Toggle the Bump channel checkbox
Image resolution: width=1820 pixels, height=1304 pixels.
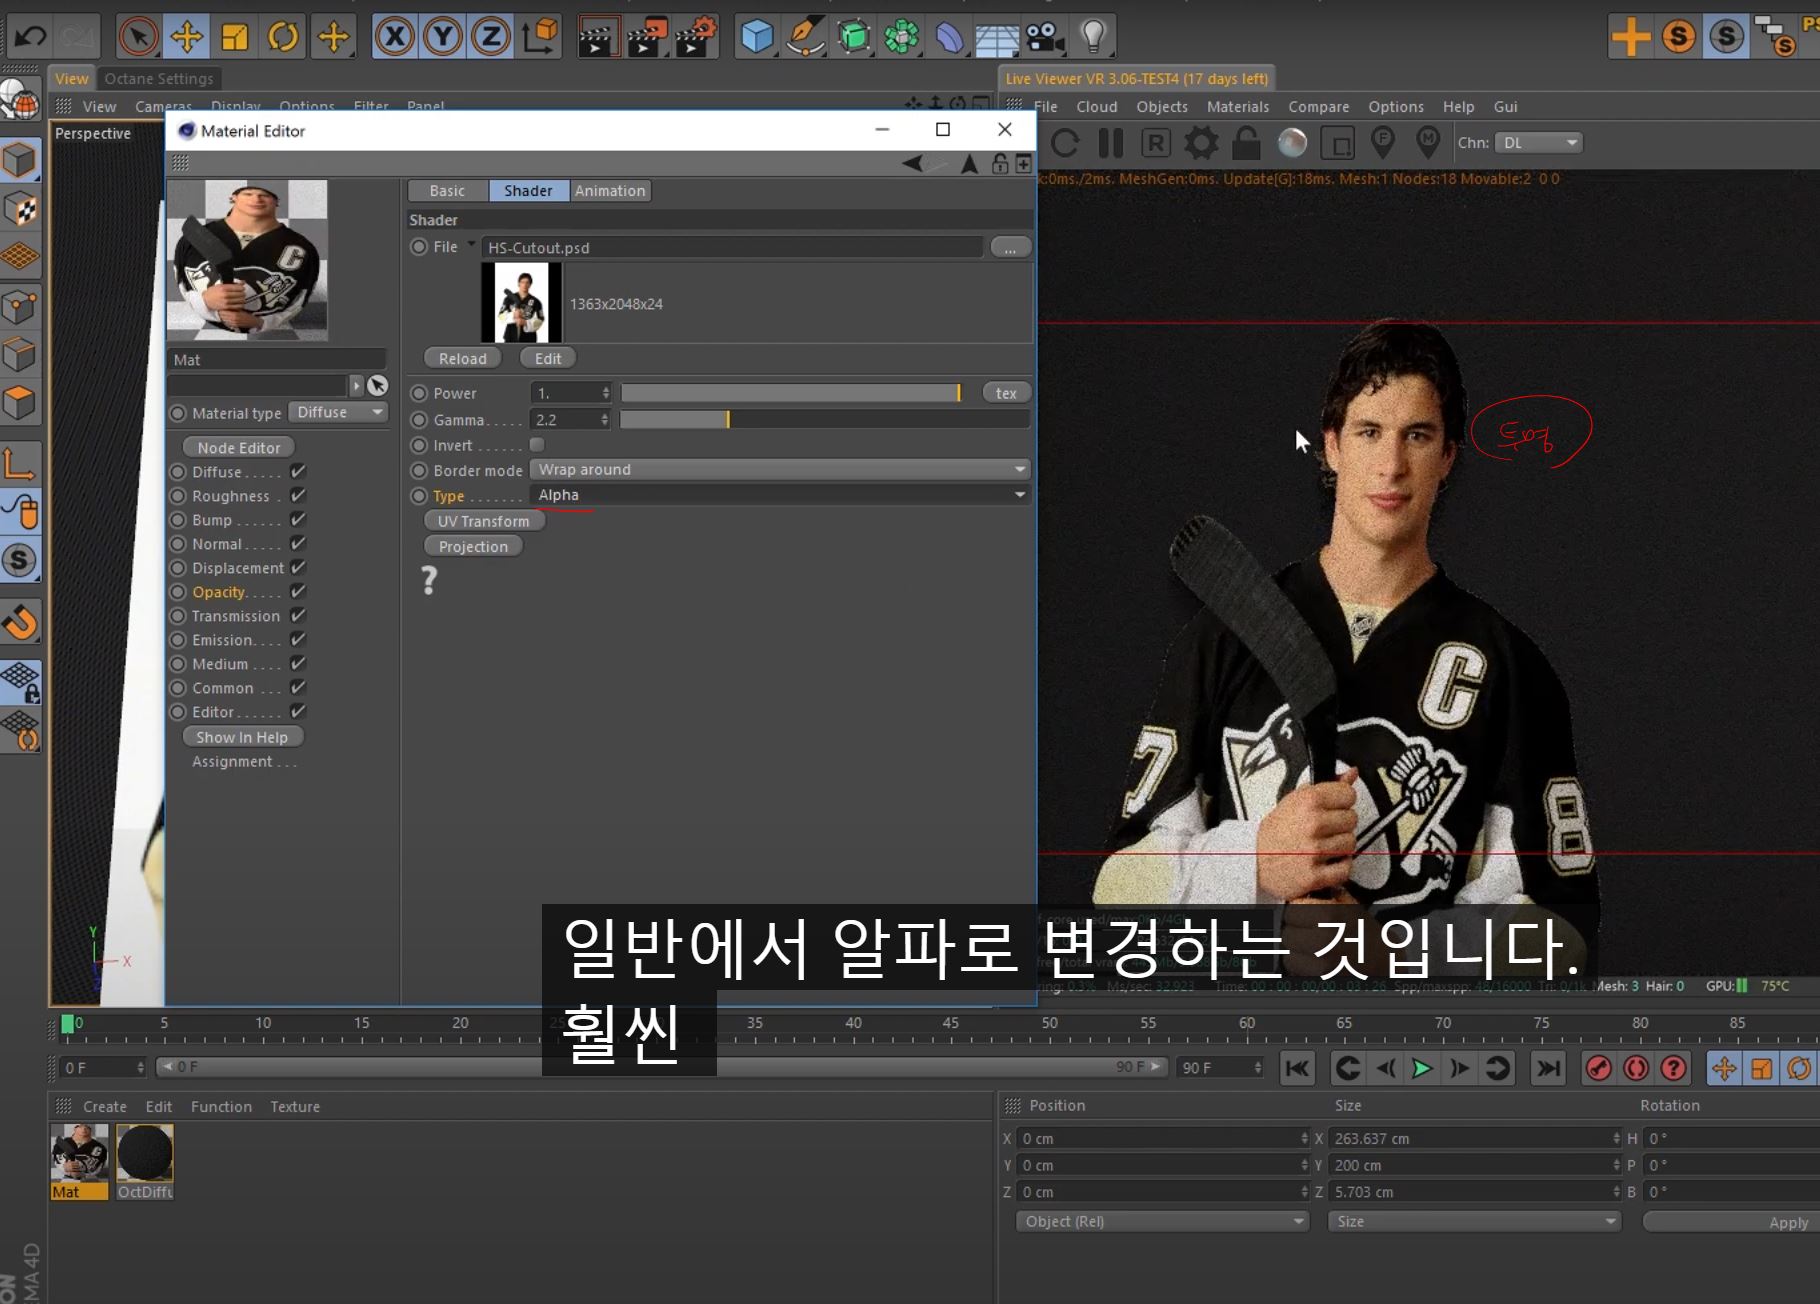(x=298, y=519)
